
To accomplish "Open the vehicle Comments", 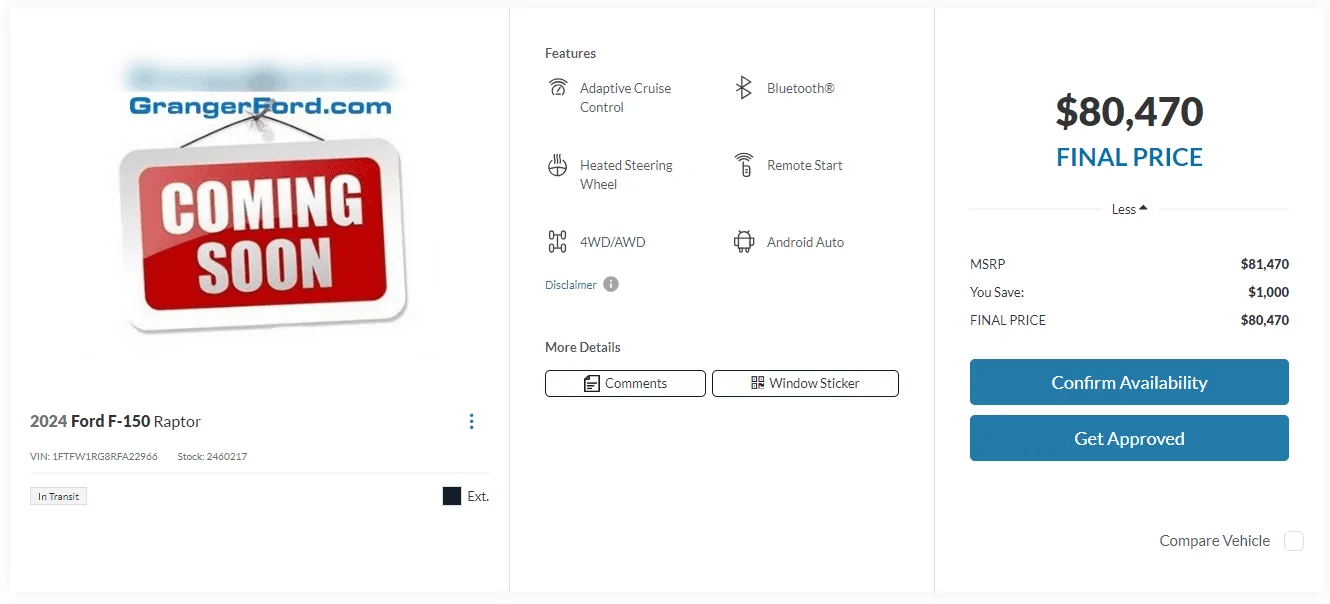I will (x=625, y=383).
